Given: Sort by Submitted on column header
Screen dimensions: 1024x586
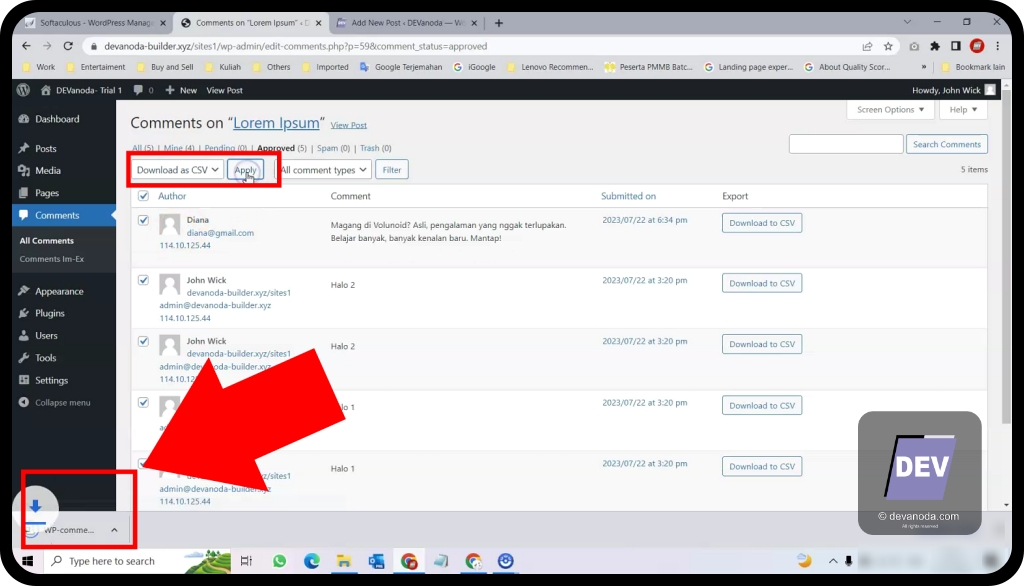Looking at the screenshot, I should tap(628, 196).
